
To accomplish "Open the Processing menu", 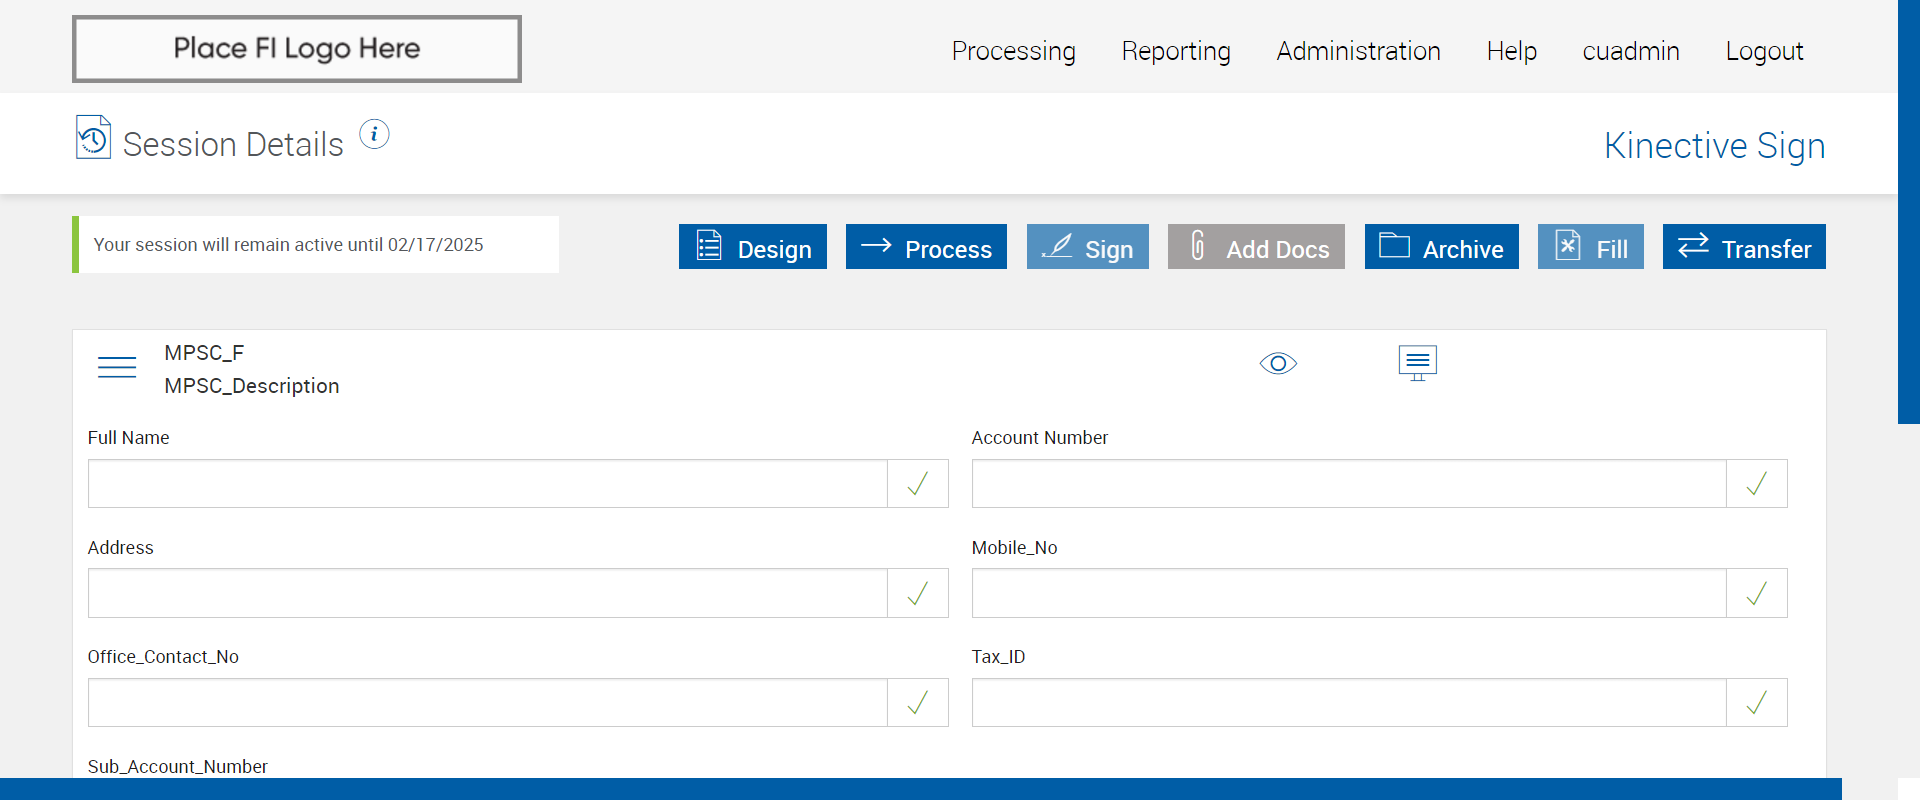I will click(1014, 51).
